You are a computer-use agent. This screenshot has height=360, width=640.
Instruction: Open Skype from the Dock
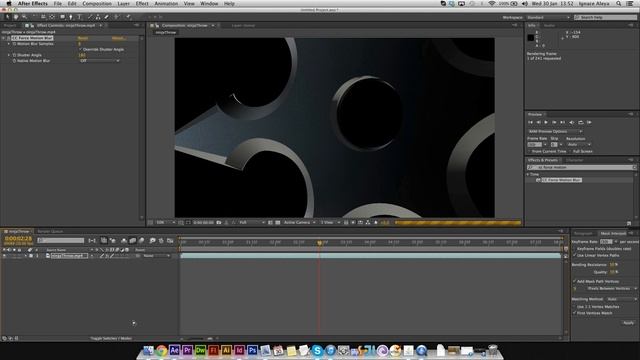coord(317,350)
